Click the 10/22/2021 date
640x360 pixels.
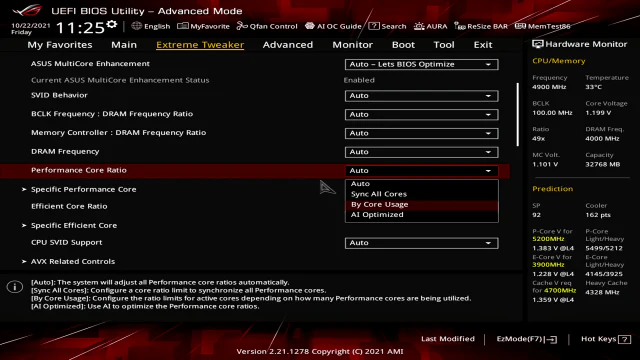31,25
